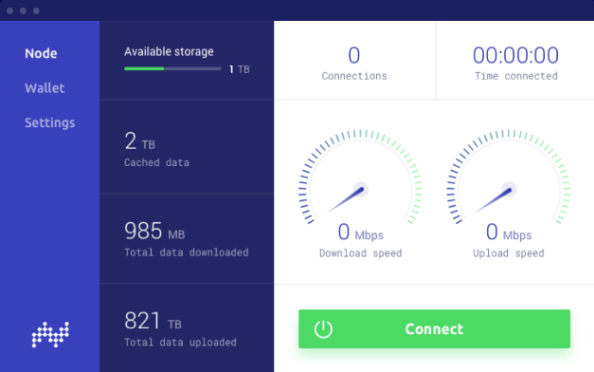Click the 'Download speed' label
This screenshot has height=372, width=594.
pos(360,253)
